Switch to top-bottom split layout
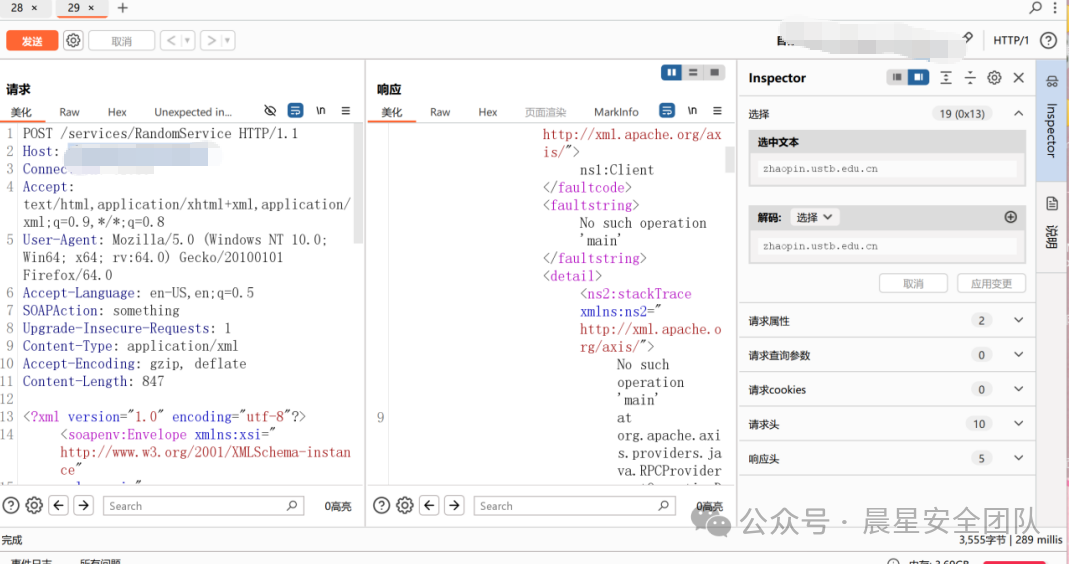This screenshot has height=564, width=1074. 693,72
